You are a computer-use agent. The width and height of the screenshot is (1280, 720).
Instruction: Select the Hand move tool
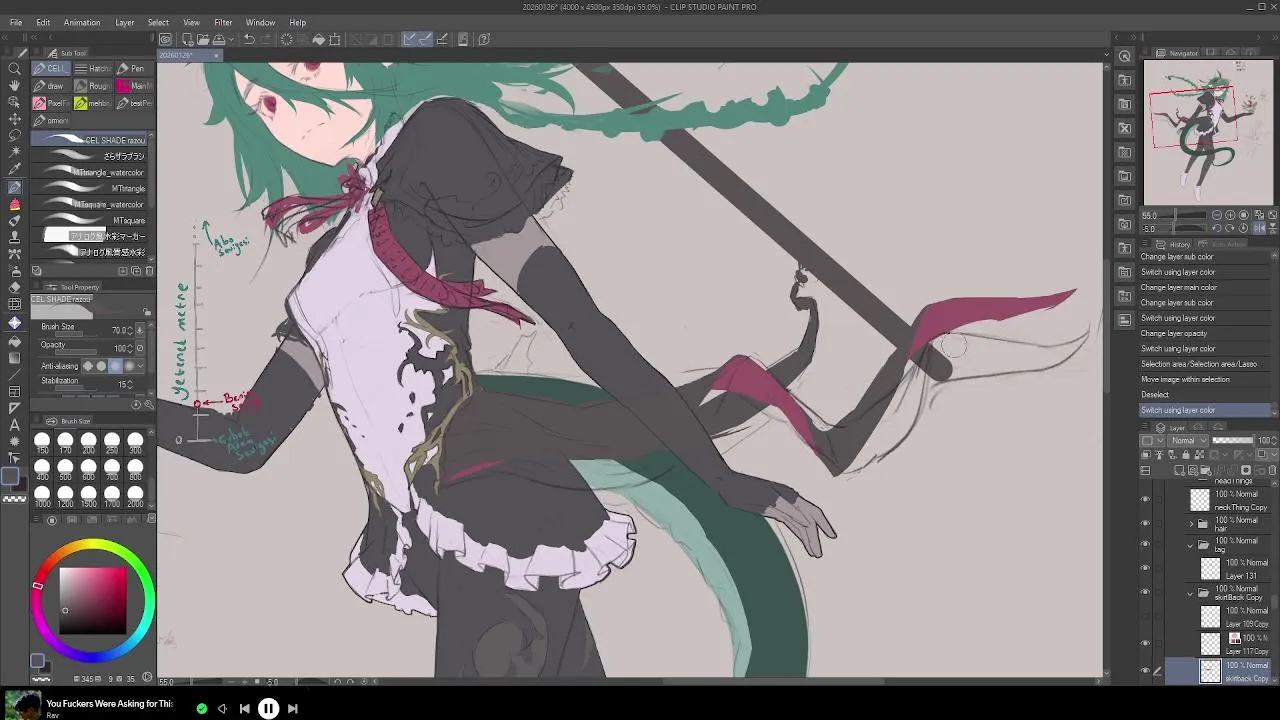(x=15, y=86)
